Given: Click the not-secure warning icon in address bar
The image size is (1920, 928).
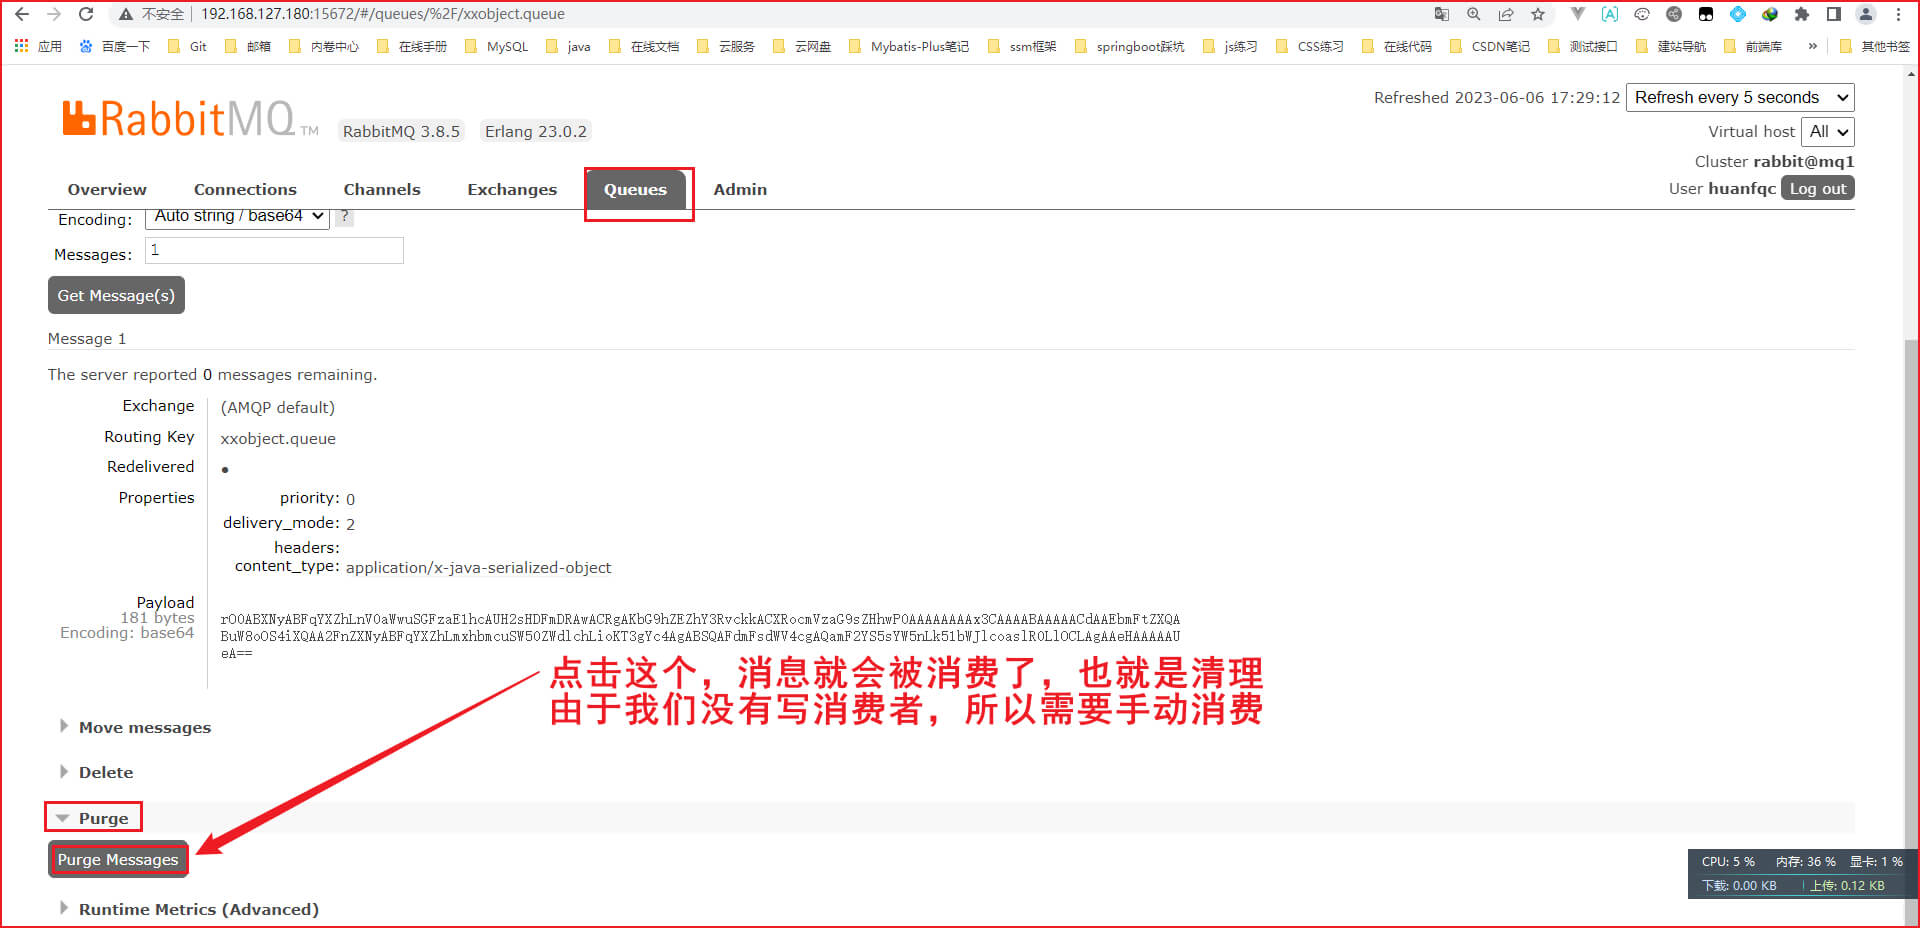Looking at the screenshot, I should point(126,14).
